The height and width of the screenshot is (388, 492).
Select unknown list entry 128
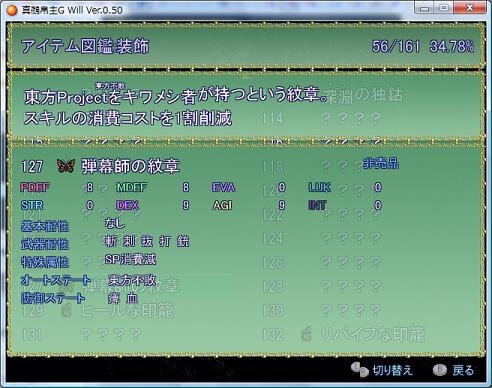tap(321, 286)
